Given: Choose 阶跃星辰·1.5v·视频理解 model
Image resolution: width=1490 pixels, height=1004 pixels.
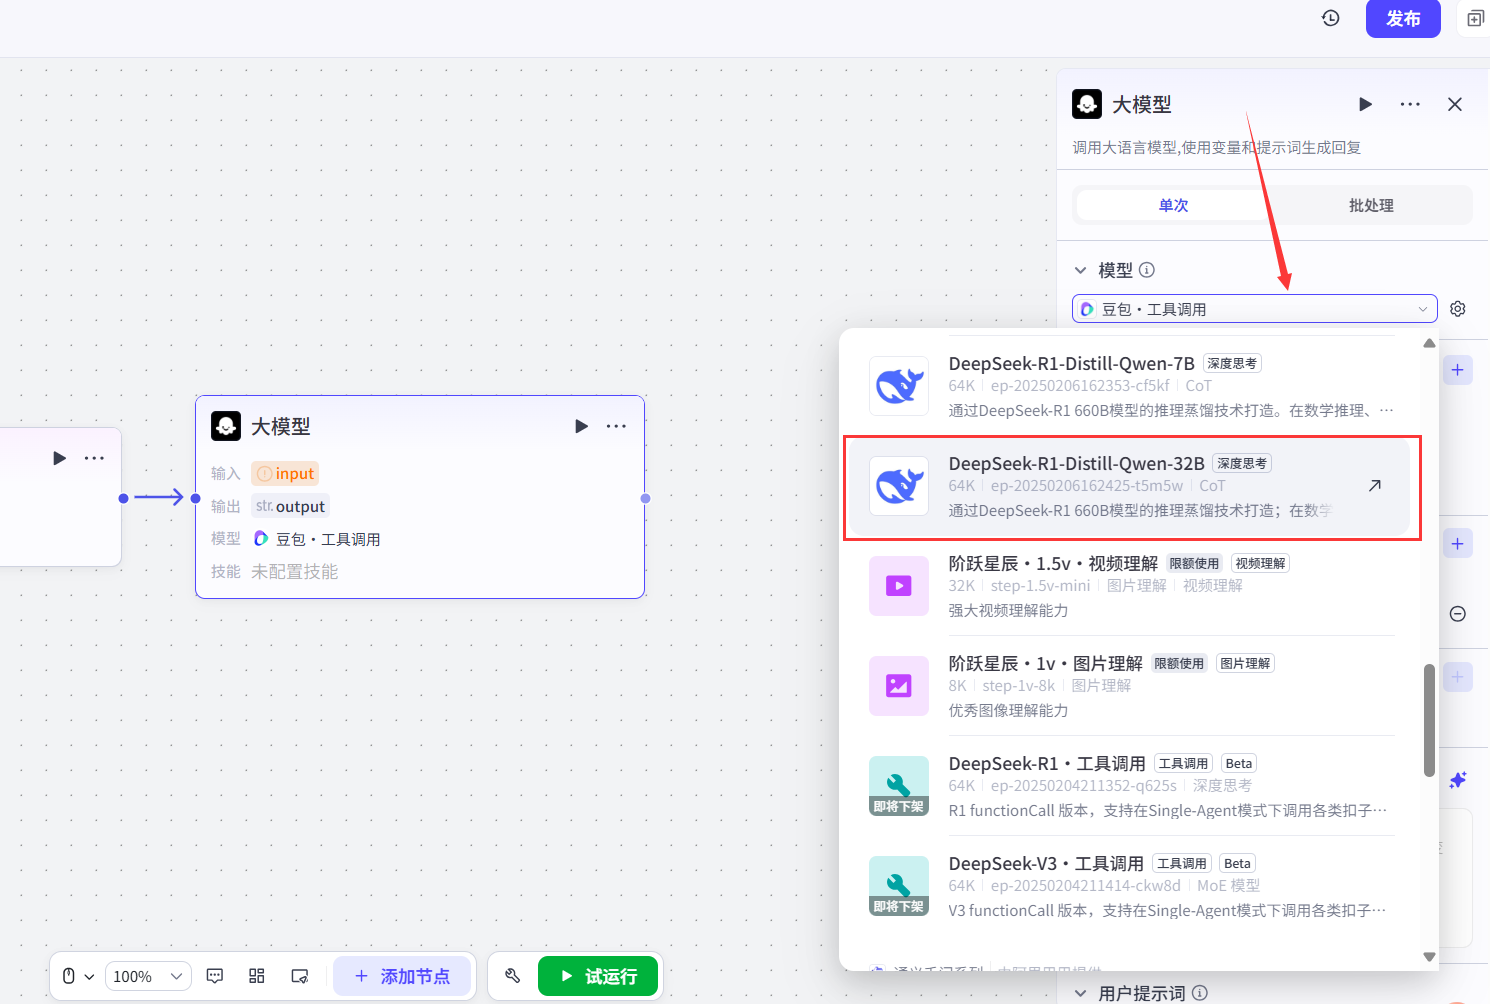Looking at the screenshot, I should pyautogui.click(x=1130, y=586).
